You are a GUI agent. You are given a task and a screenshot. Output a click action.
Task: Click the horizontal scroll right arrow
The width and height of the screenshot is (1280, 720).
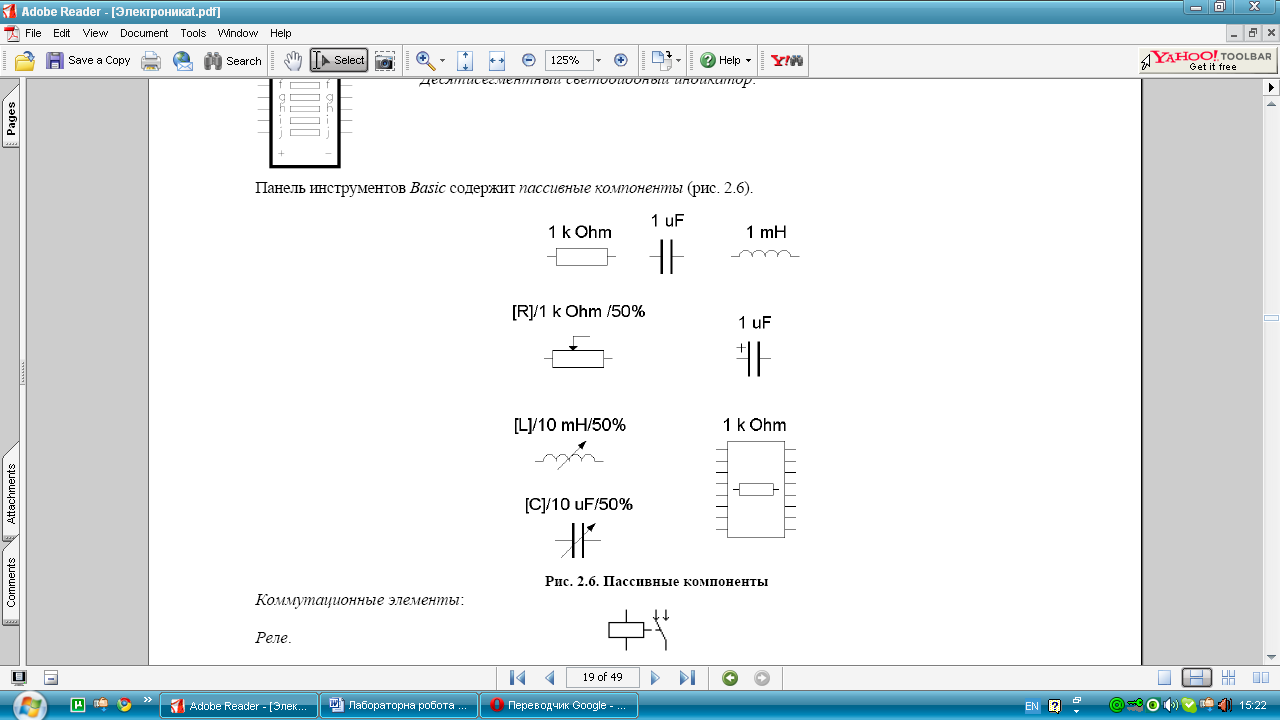coord(1272,88)
